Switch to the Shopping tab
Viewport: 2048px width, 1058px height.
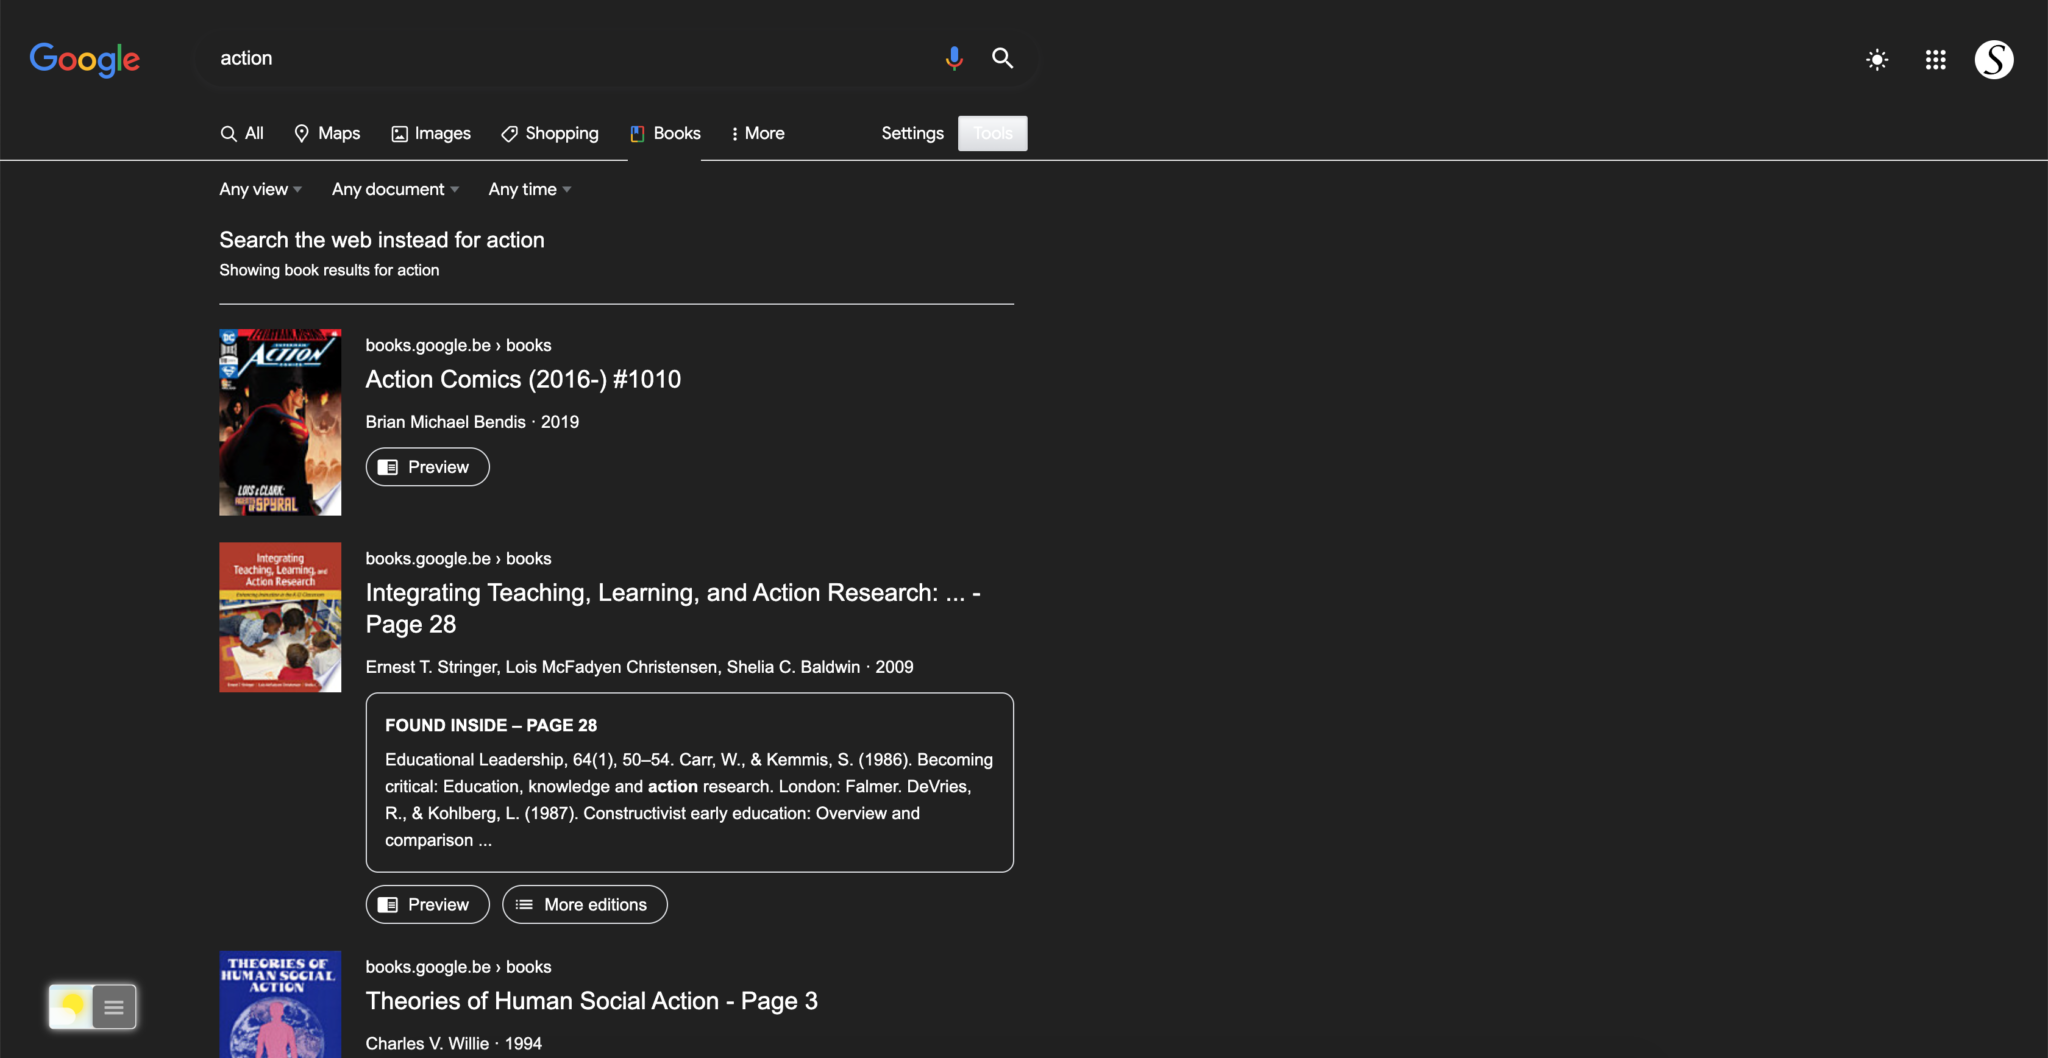tap(550, 133)
